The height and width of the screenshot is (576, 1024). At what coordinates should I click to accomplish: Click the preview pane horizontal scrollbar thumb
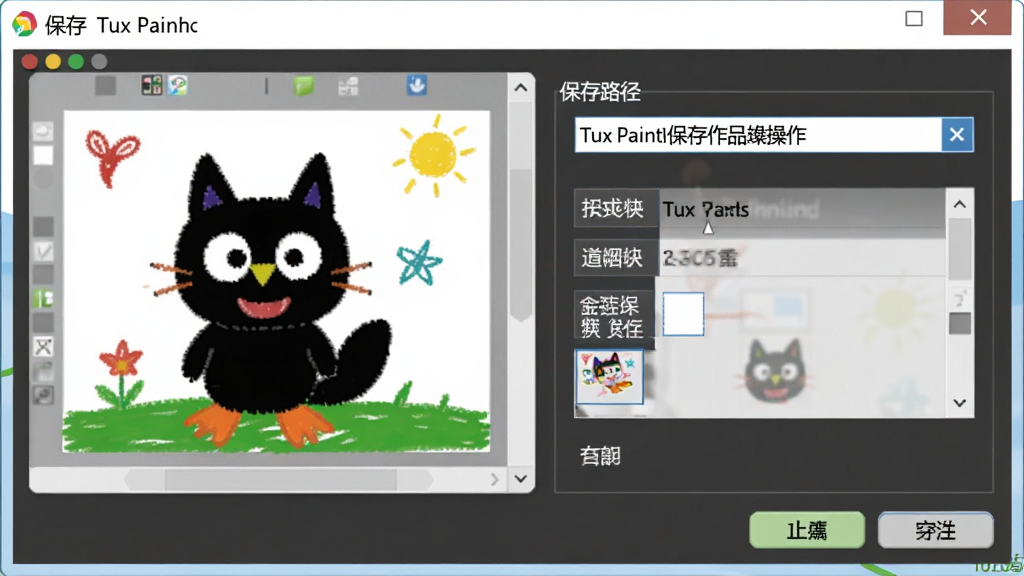coord(280,480)
